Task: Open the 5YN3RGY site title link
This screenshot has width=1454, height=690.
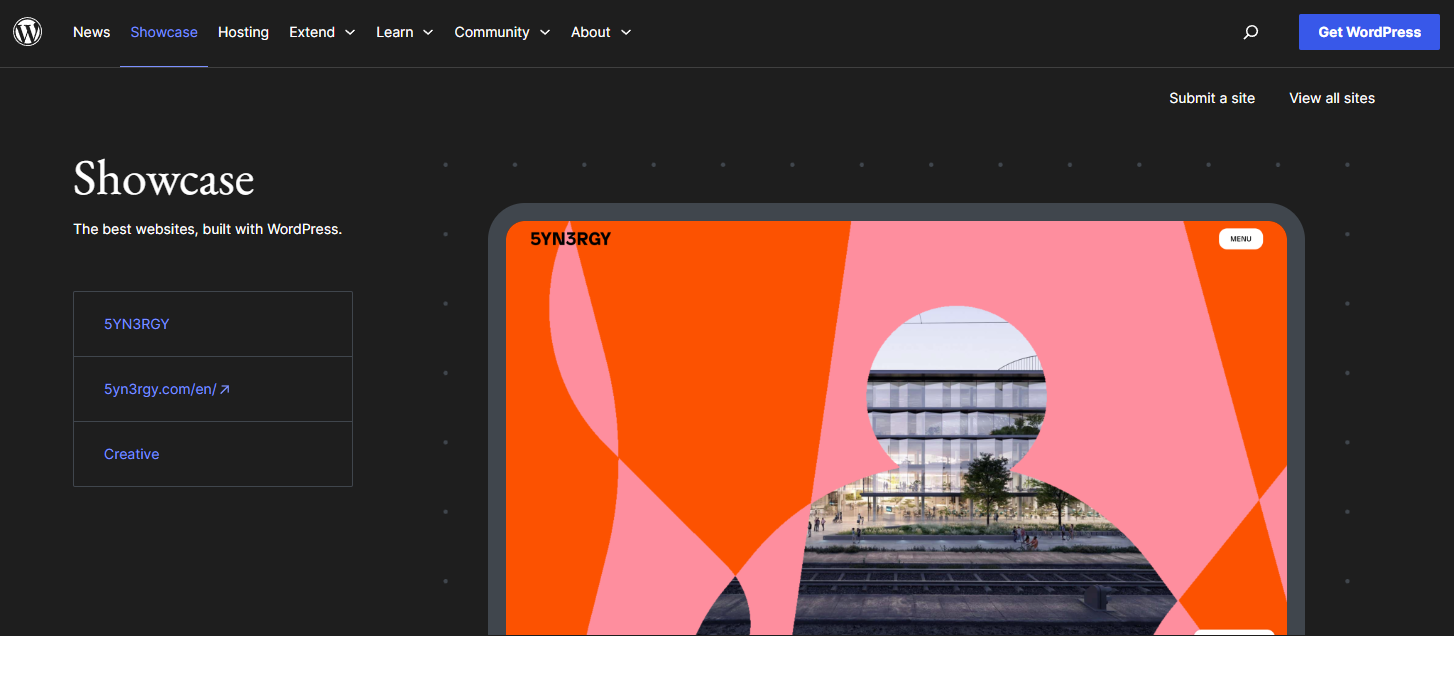Action: 137,324
